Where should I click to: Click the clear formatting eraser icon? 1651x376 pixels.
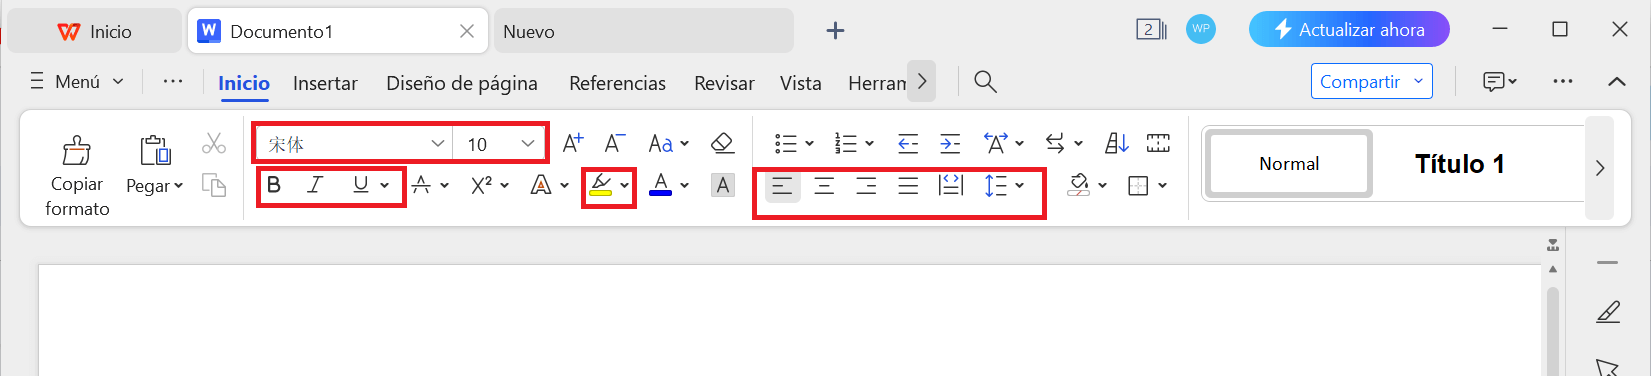722,144
